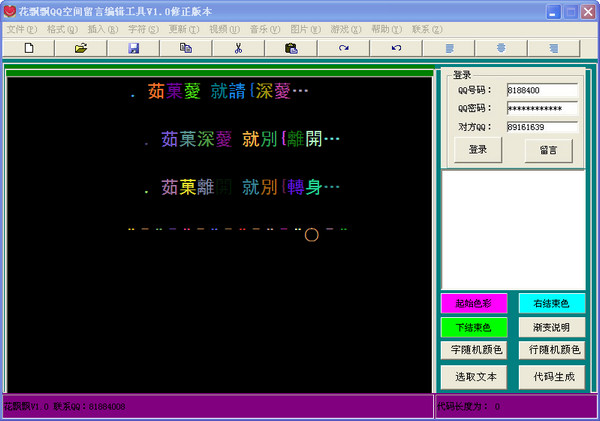
Task: Click into the QQ号码 input field
Action: [x=542, y=90]
